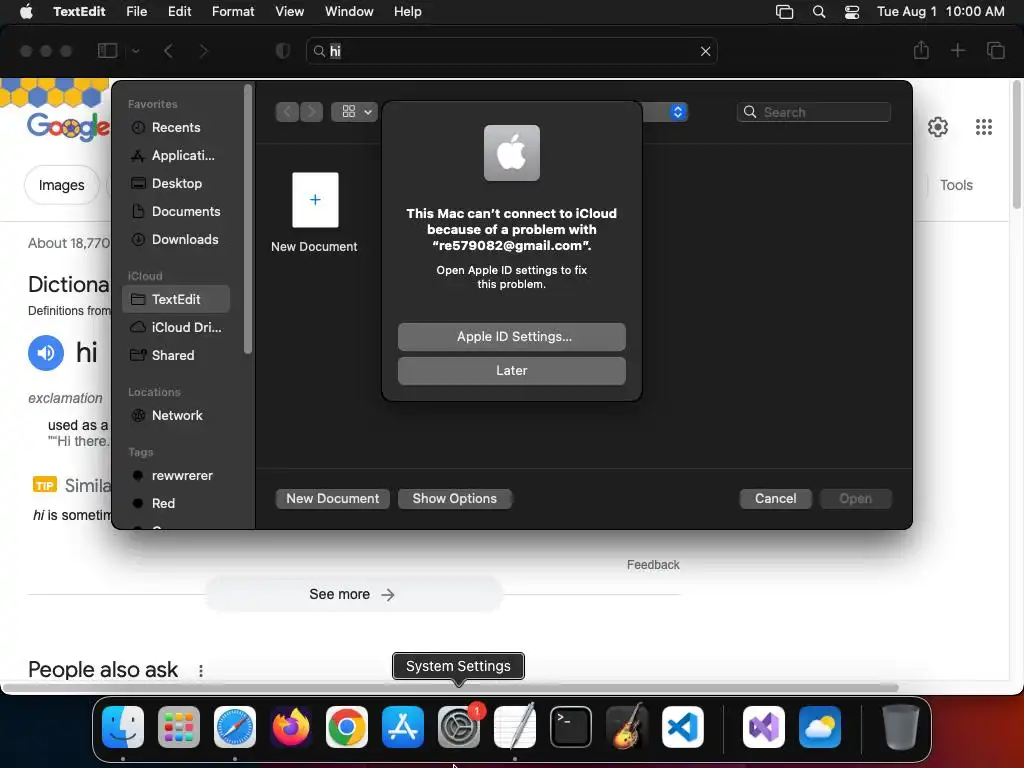
Task: Cancel the open file dialog
Action: click(x=775, y=498)
